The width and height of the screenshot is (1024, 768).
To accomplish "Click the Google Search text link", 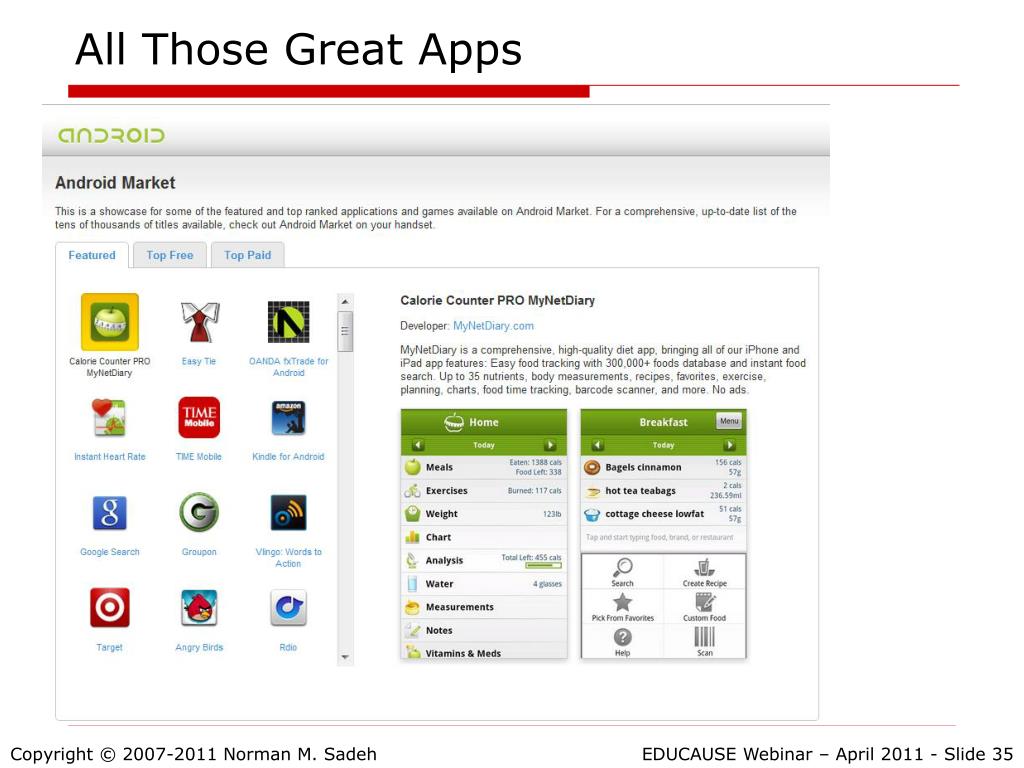I will (110, 552).
